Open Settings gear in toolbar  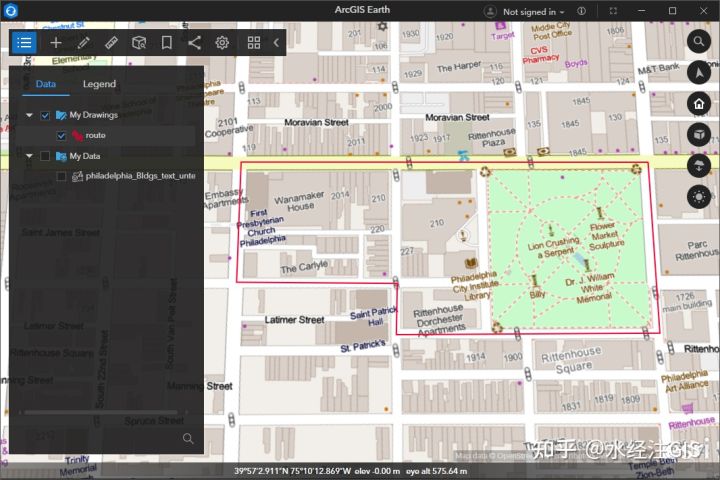pos(222,43)
